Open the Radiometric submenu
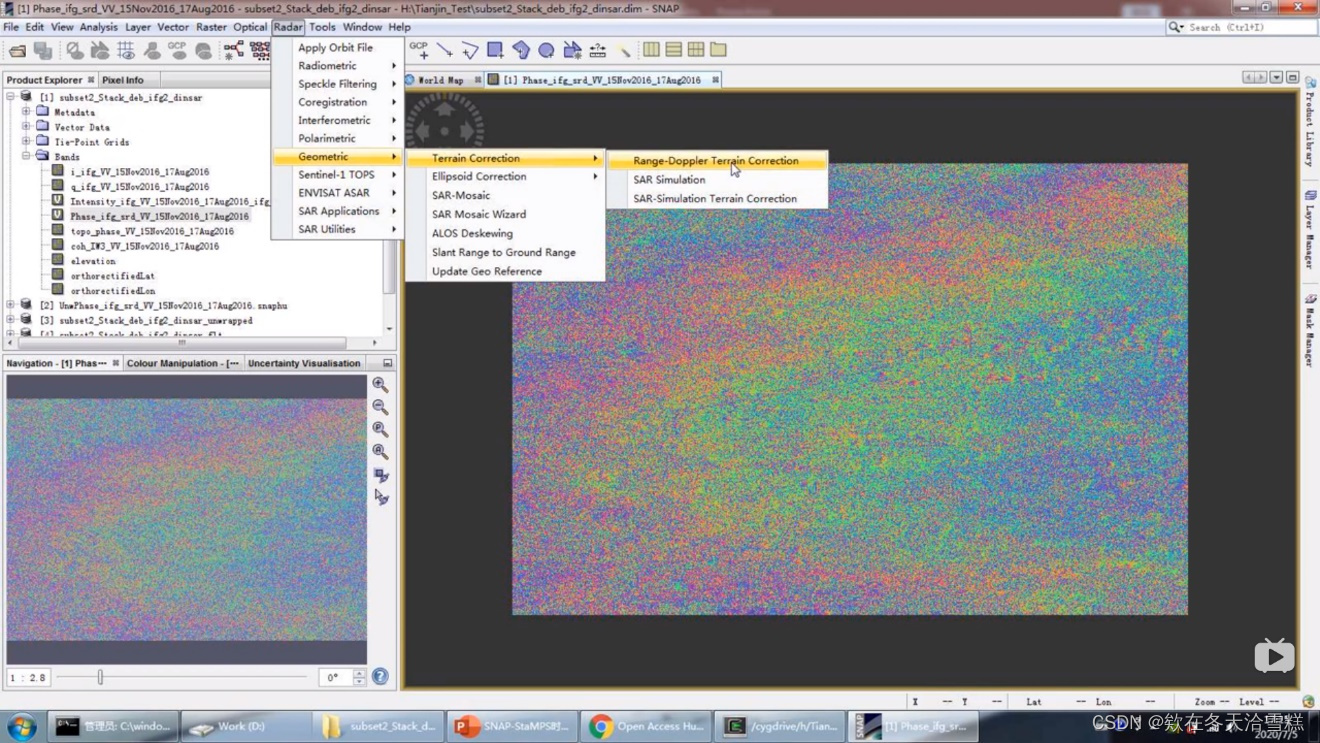Image resolution: width=1320 pixels, height=743 pixels. [x=337, y=66]
